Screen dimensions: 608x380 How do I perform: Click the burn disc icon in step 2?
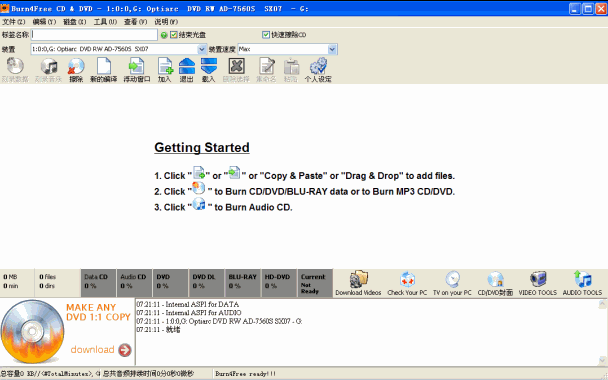coord(199,189)
